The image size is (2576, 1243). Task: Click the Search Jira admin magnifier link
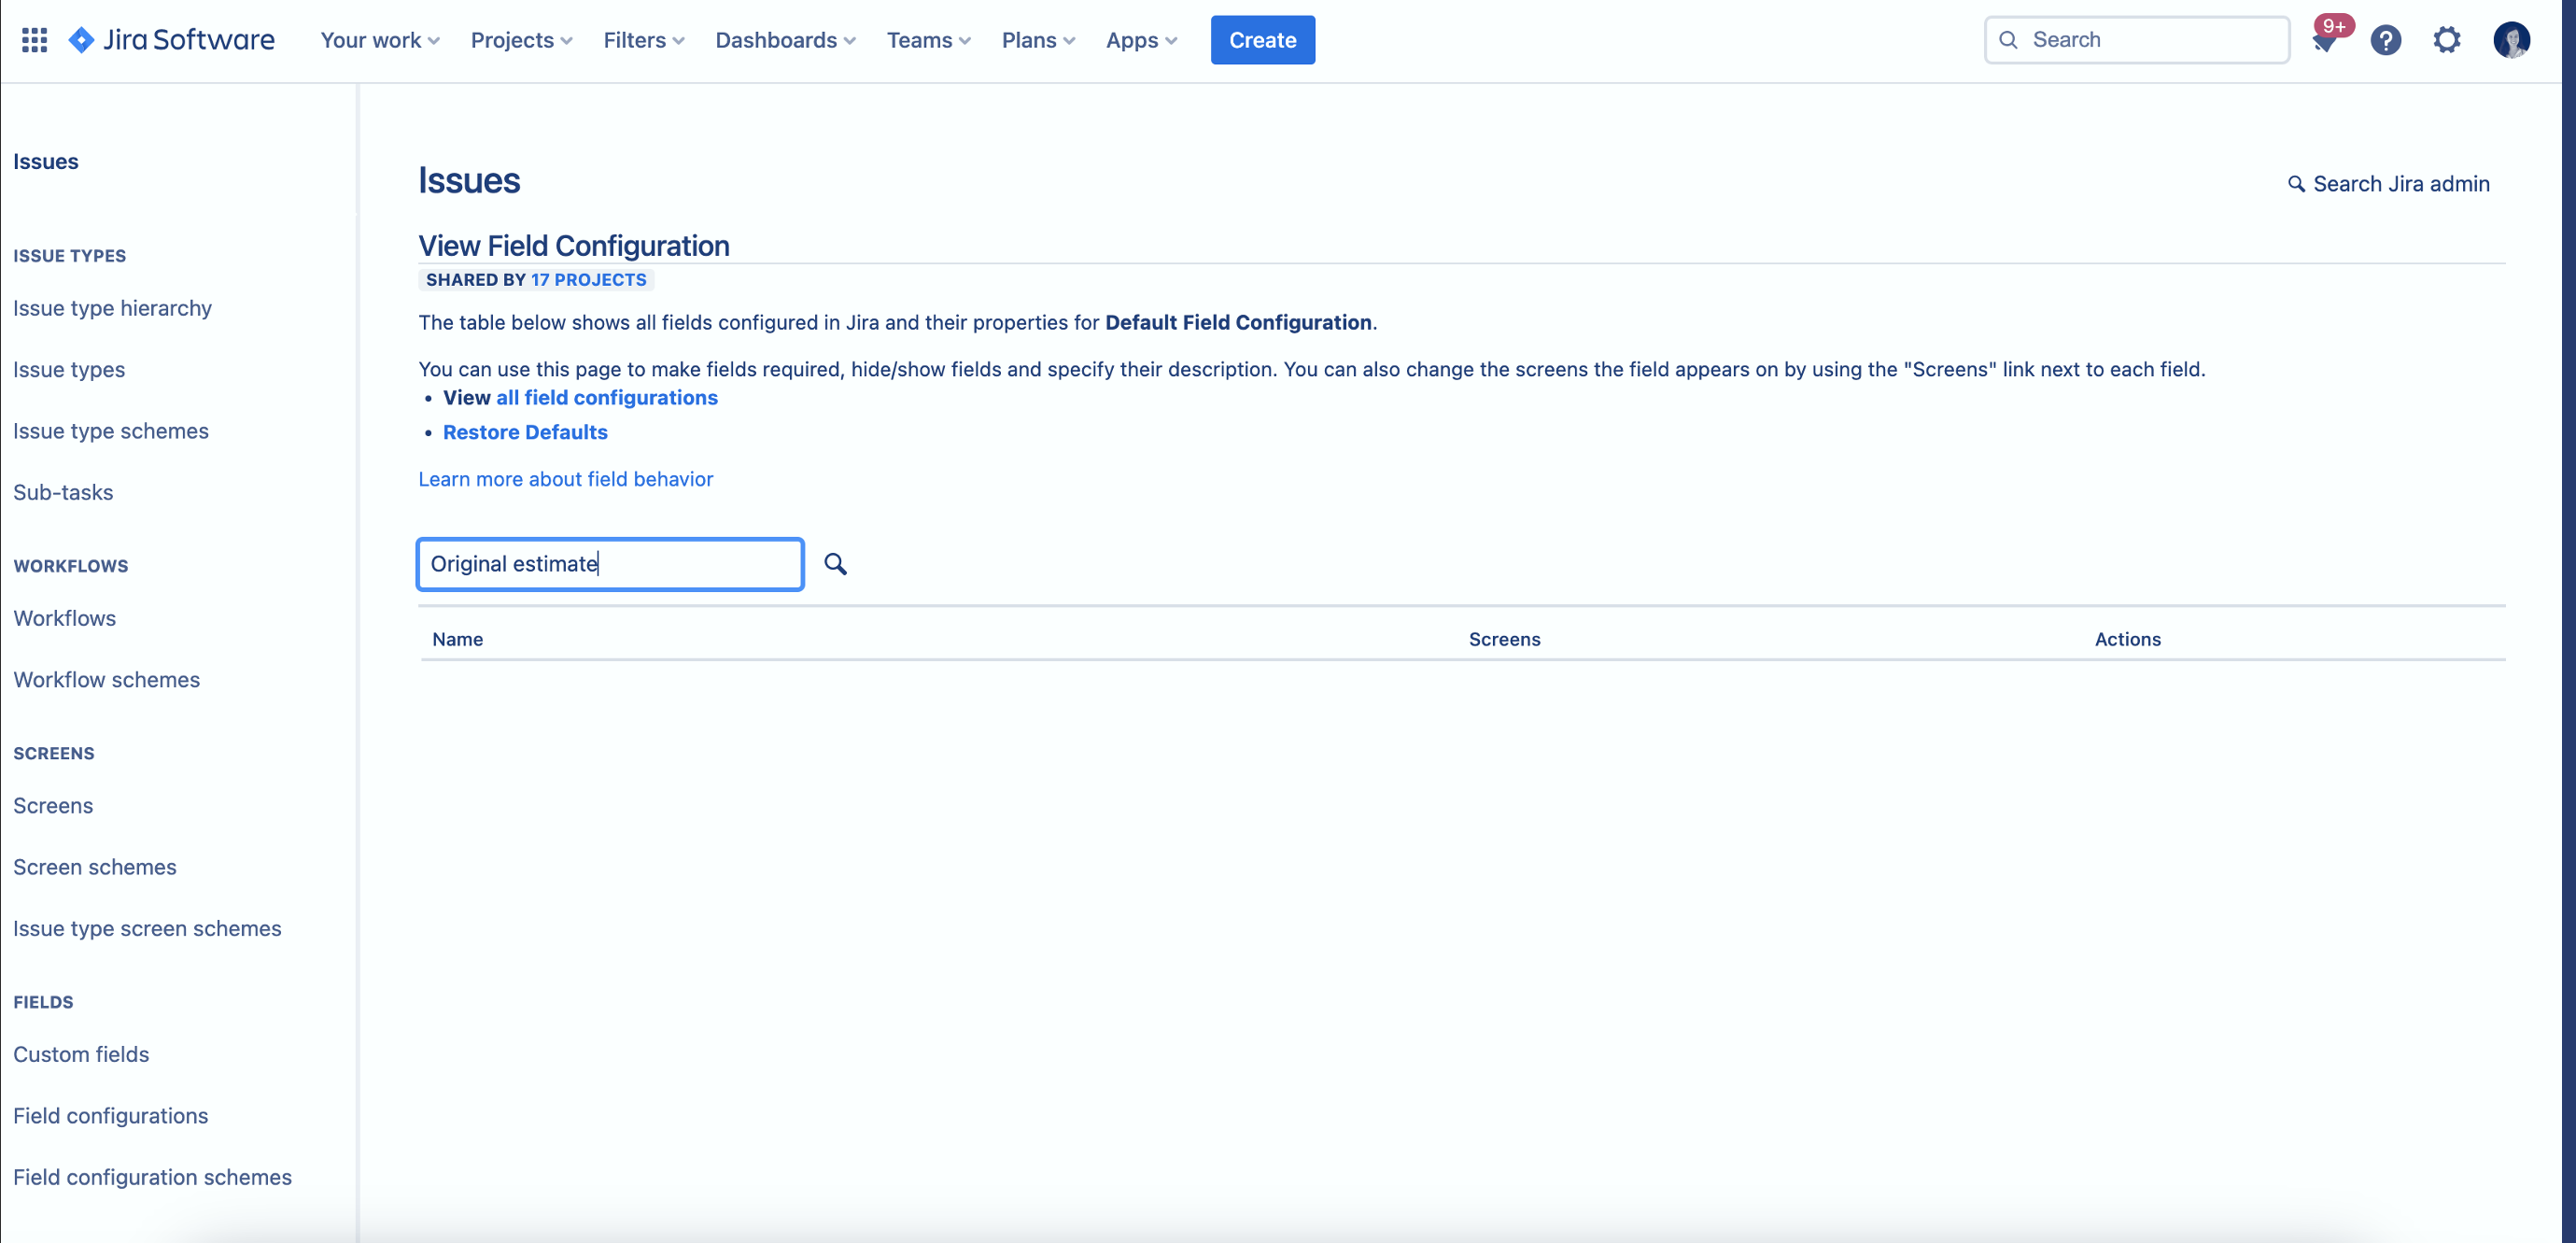pos(2388,184)
